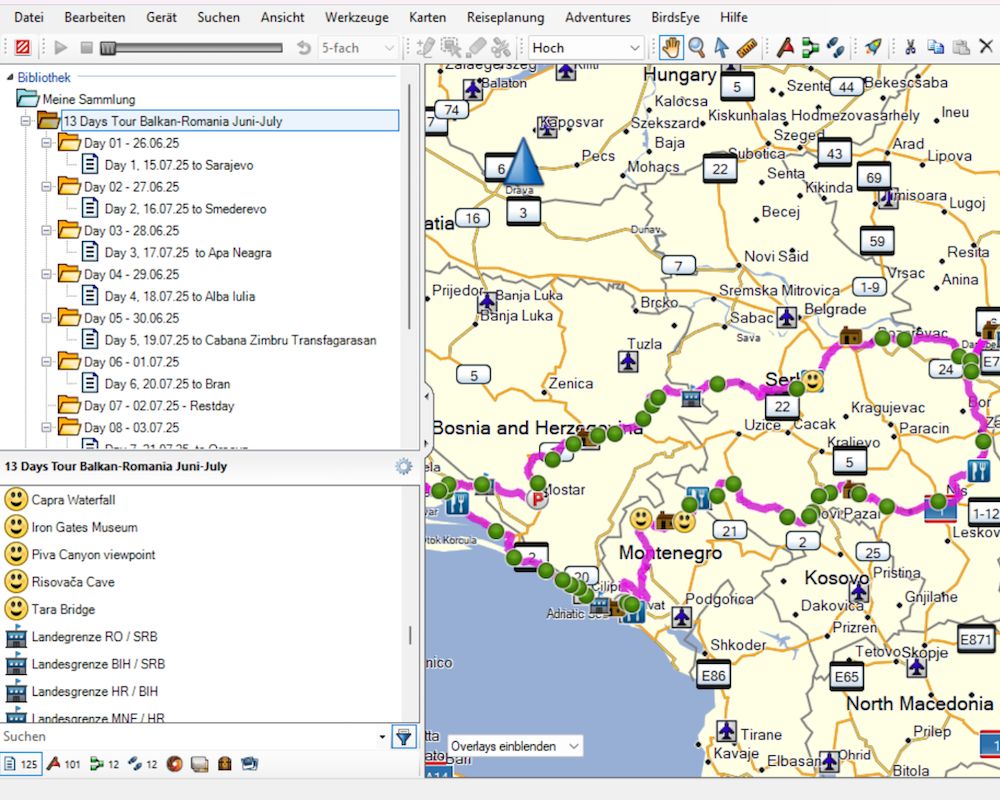Select route Day 3 to Apa Neagra

click(187, 253)
